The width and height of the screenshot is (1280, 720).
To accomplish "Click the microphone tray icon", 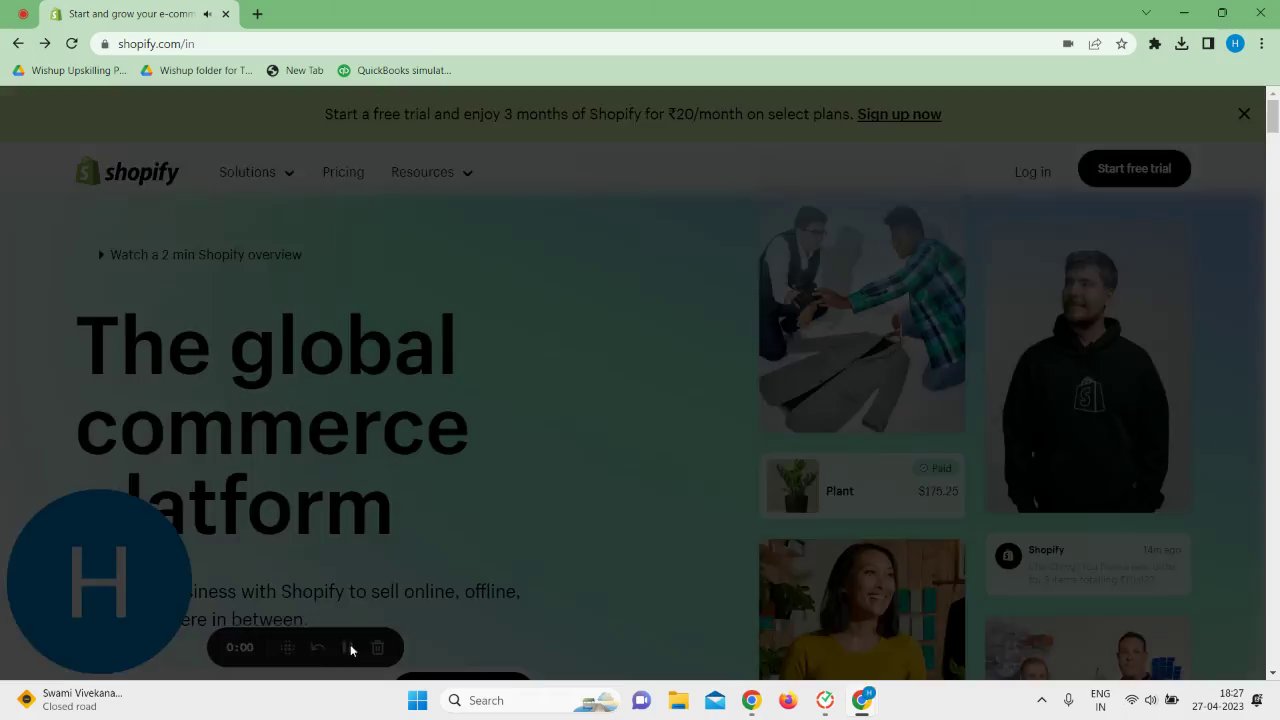I will [1068, 701].
